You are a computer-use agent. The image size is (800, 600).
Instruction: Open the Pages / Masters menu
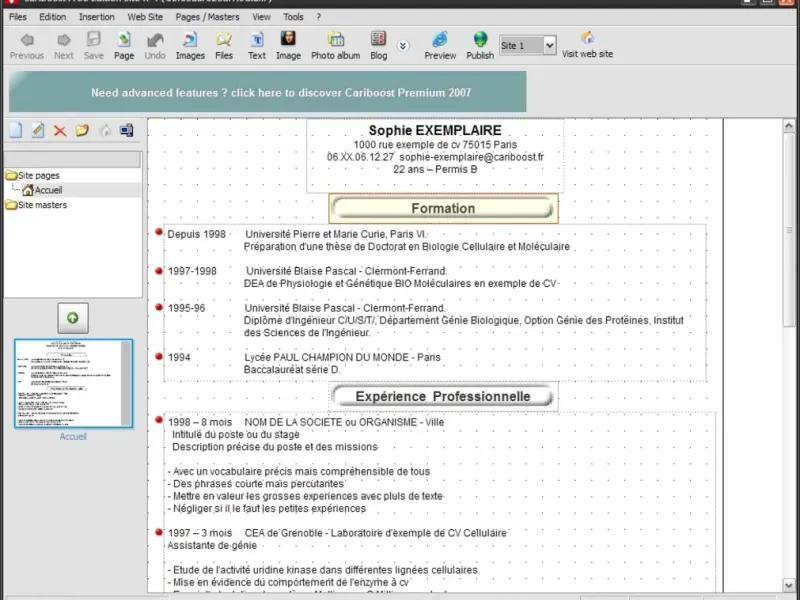(x=208, y=17)
